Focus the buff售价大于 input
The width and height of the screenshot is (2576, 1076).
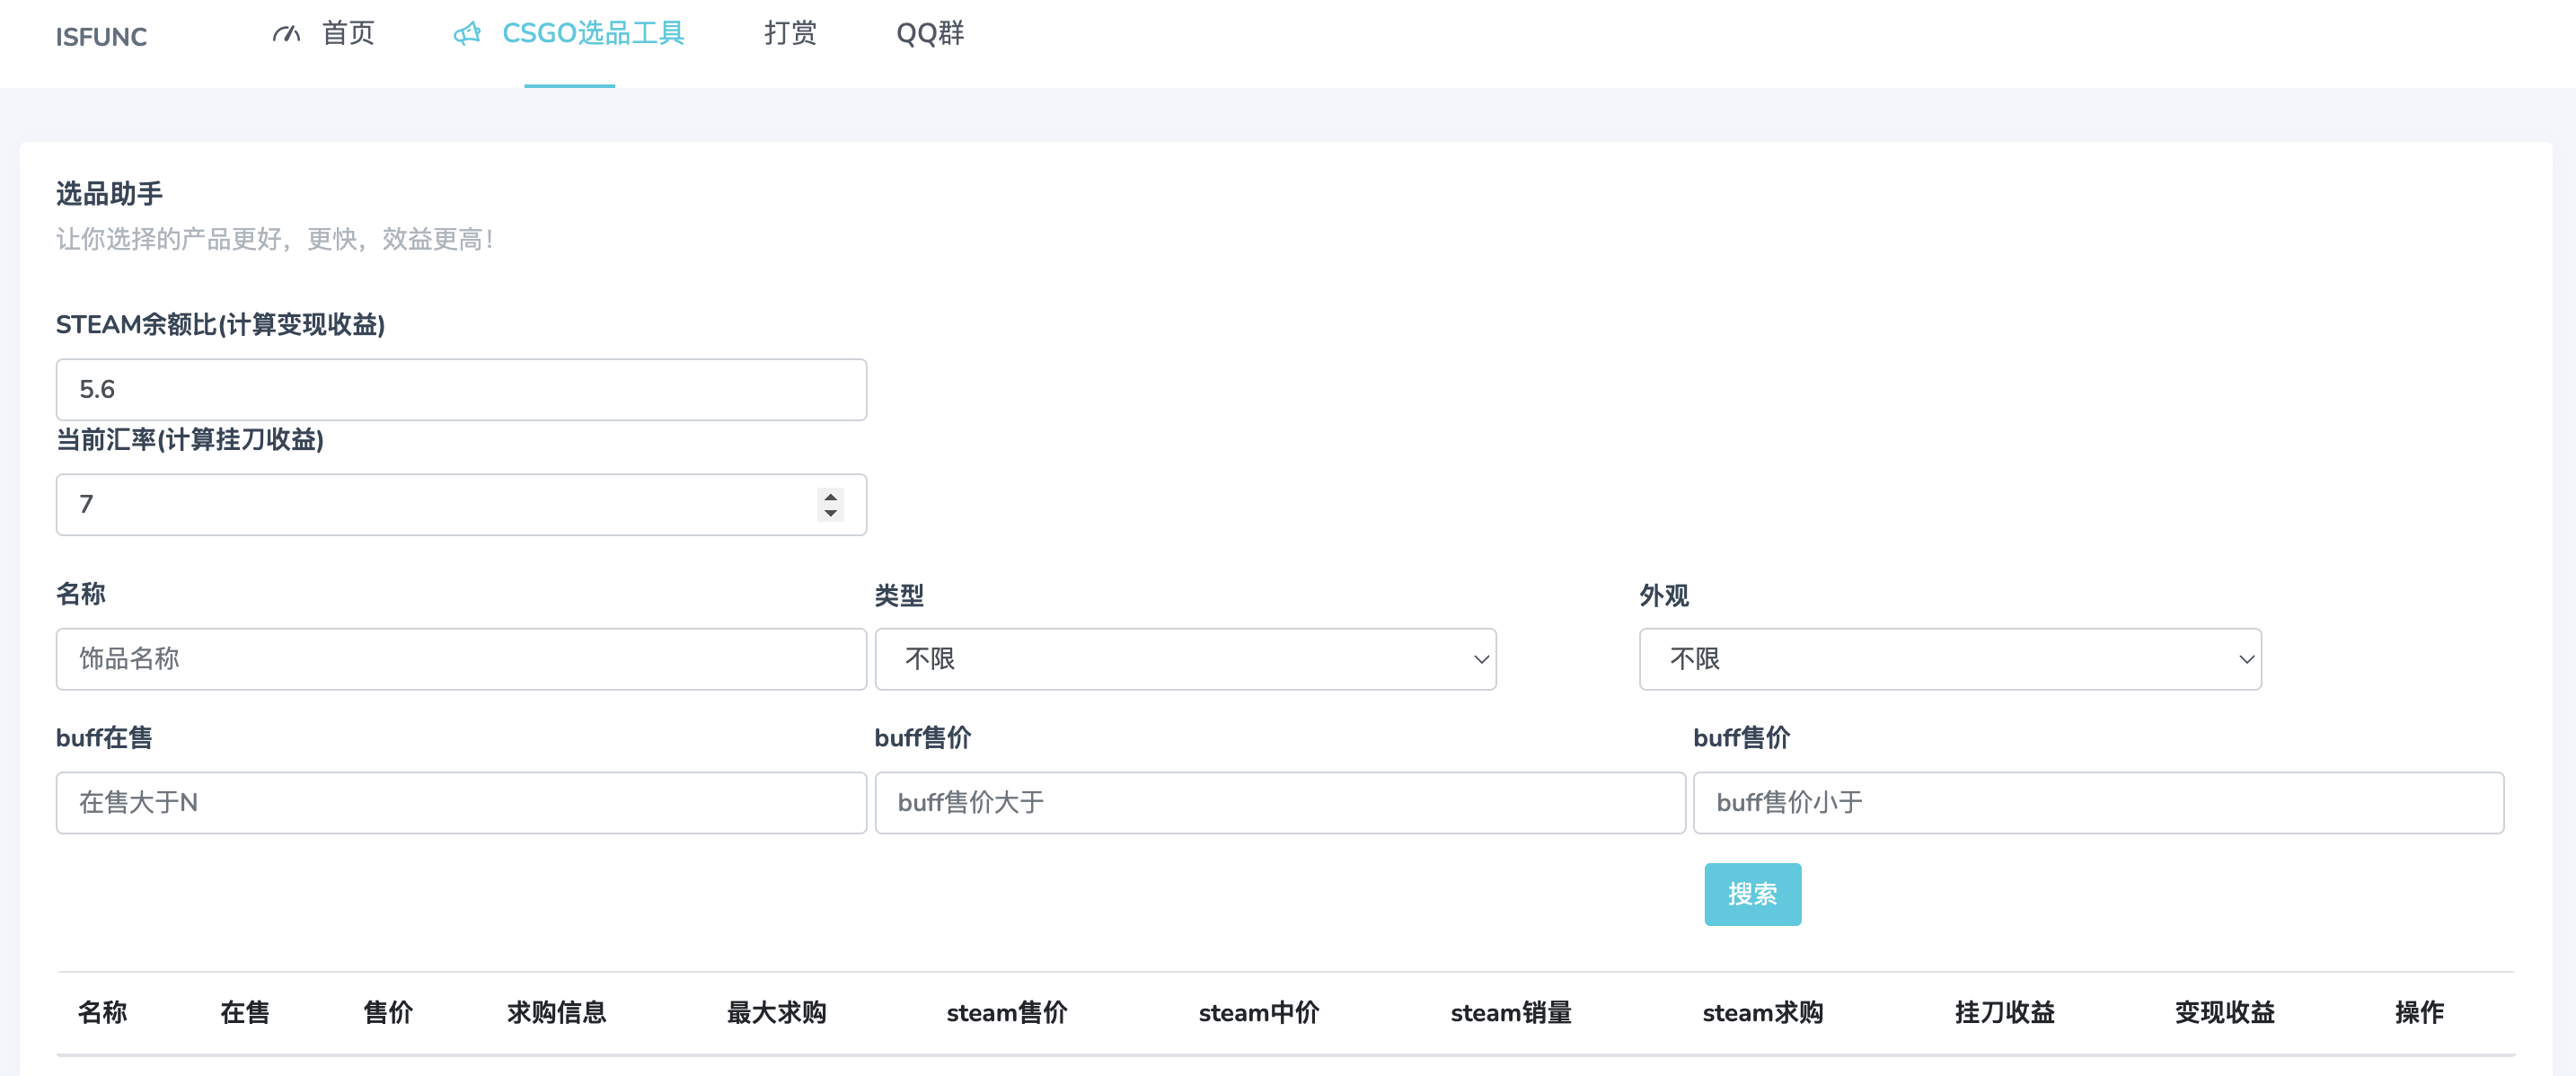[x=1280, y=802]
